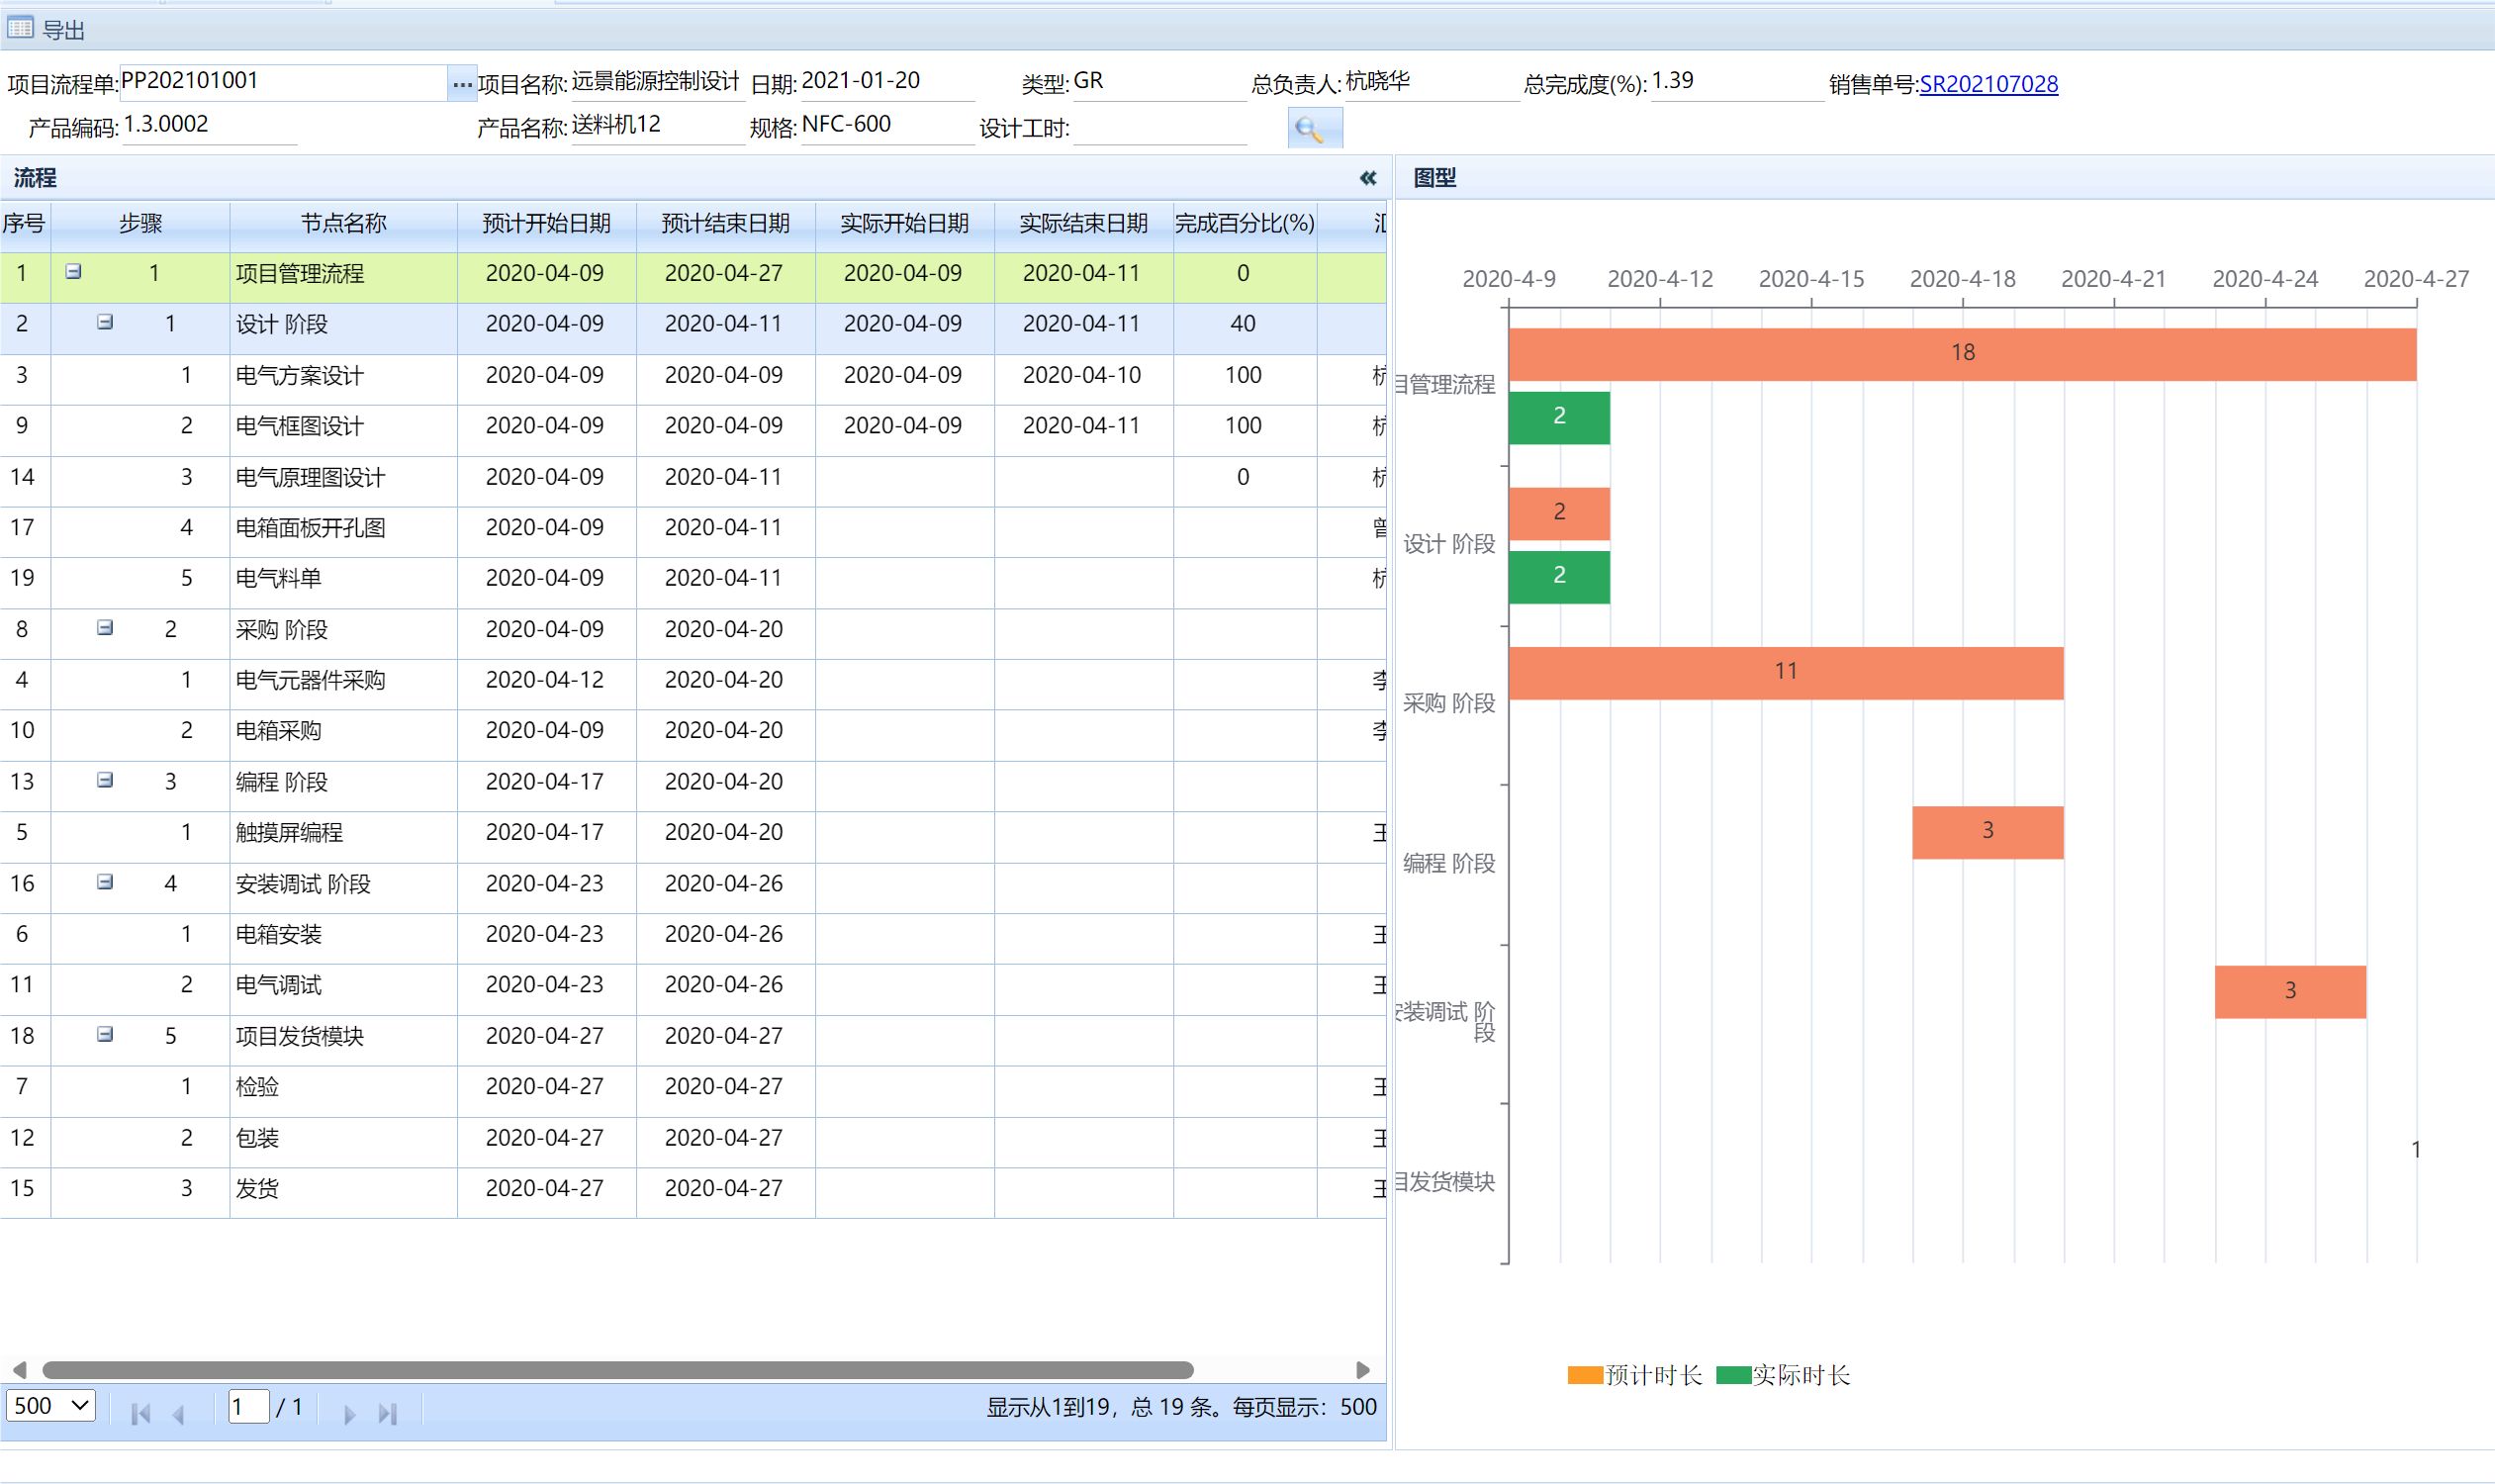Toggle 预计时长 legend series in chart
Image resolution: width=2495 pixels, height=1484 pixels.
pos(1634,1375)
